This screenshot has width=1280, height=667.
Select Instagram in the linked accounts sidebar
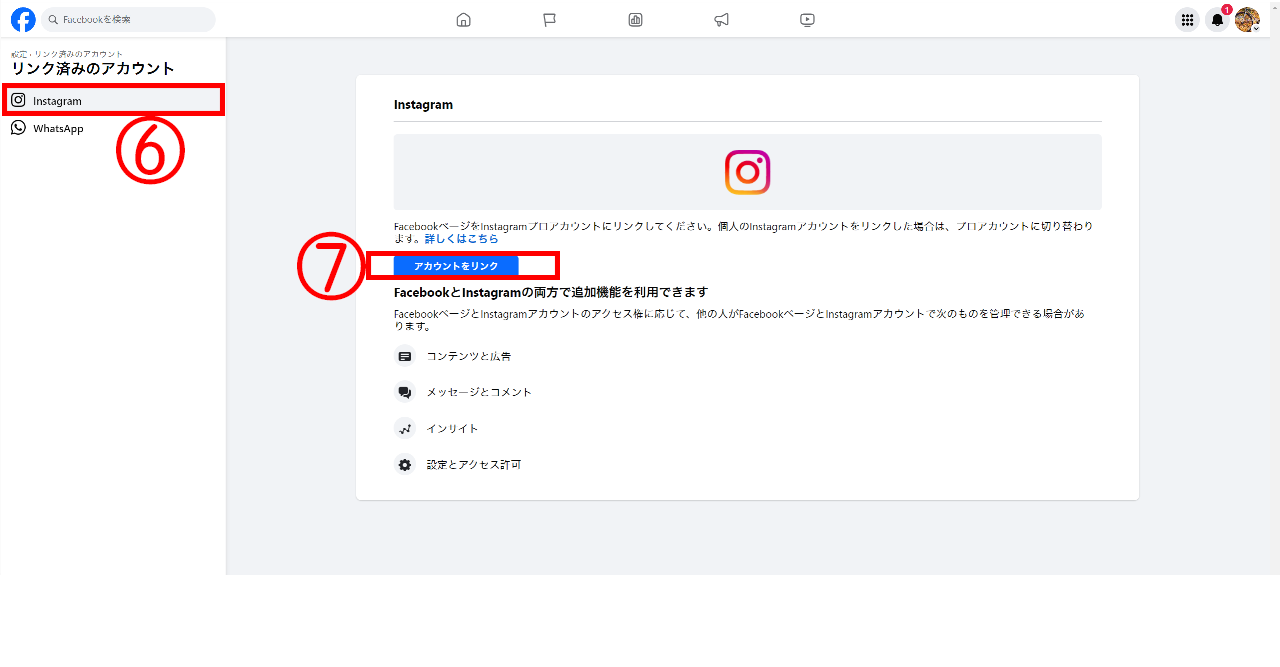pos(113,101)
